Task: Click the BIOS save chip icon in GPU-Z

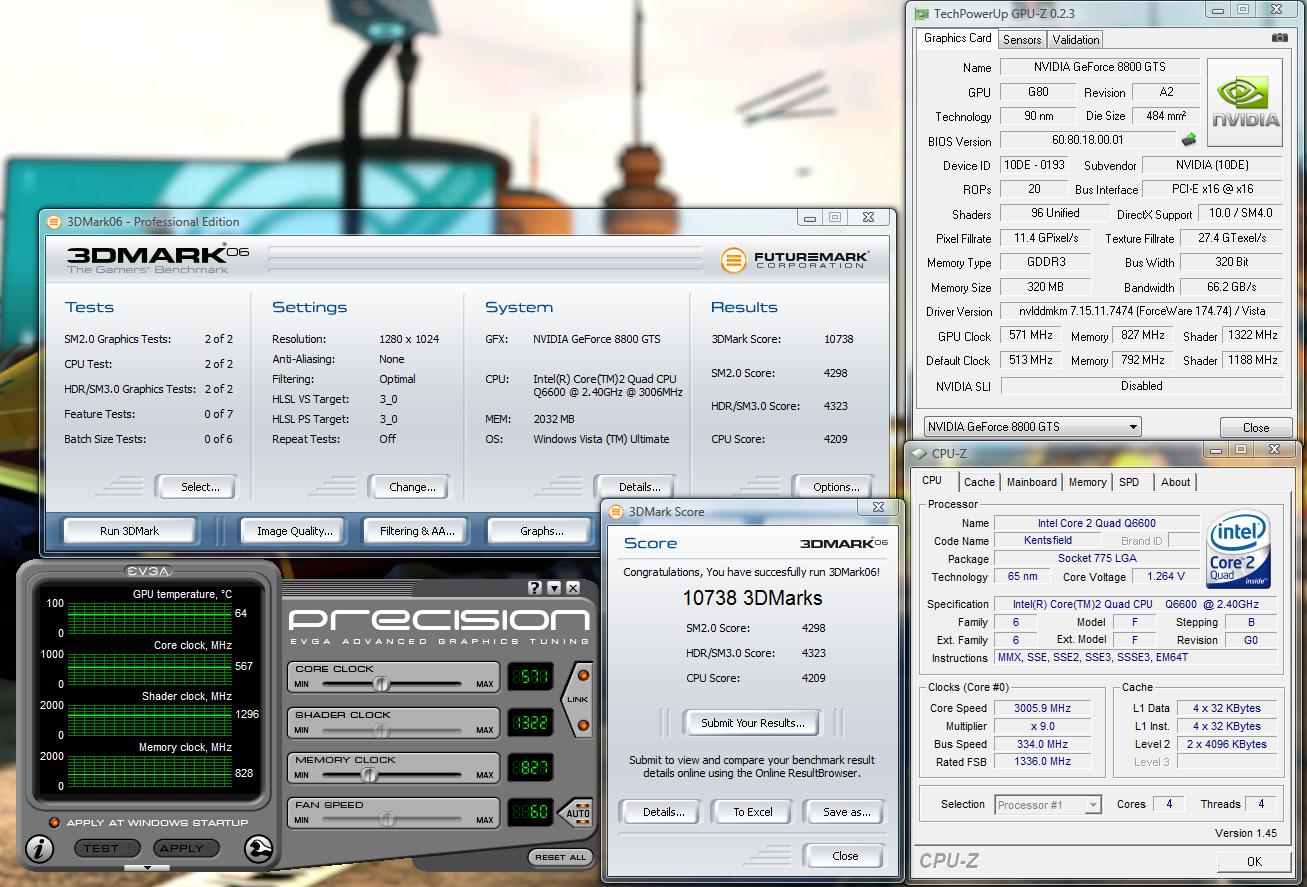Action: point(1189,140)
